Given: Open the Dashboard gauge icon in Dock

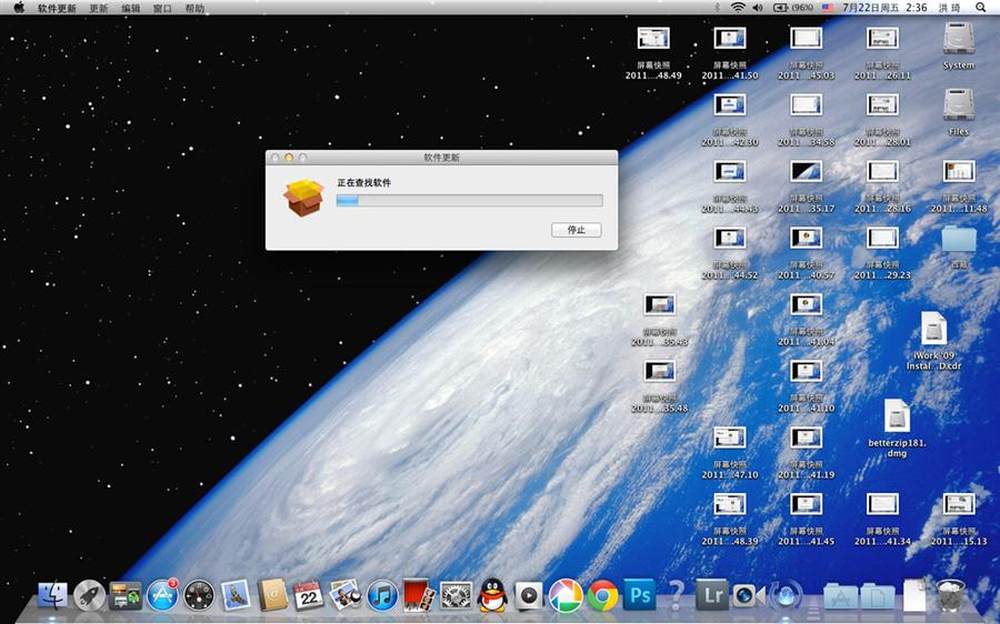Looking at the screenshot, I should [x=199, y=595].
